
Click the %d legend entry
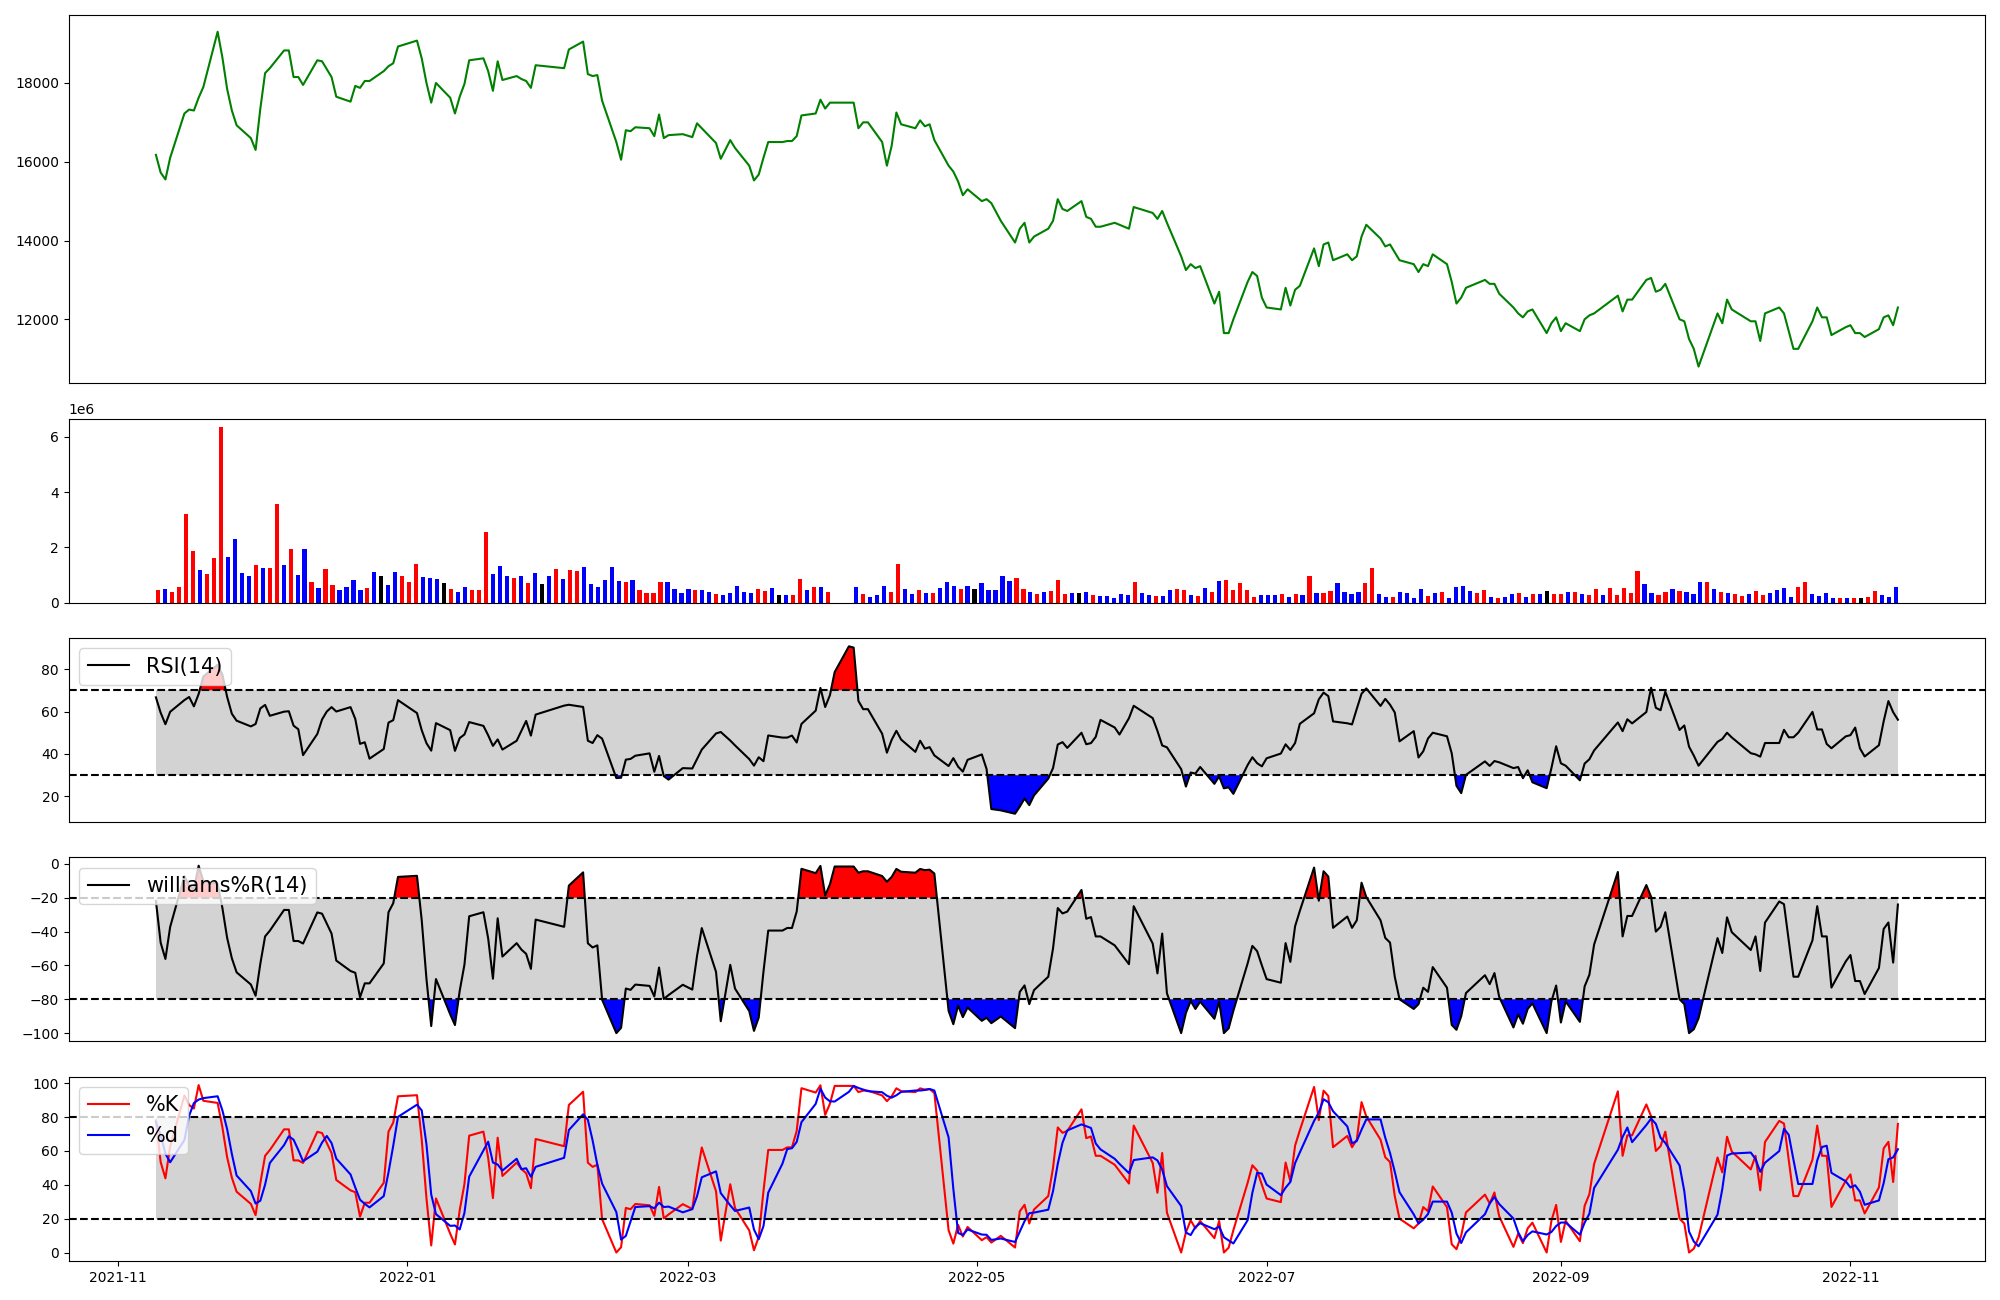click(162, 1135)
